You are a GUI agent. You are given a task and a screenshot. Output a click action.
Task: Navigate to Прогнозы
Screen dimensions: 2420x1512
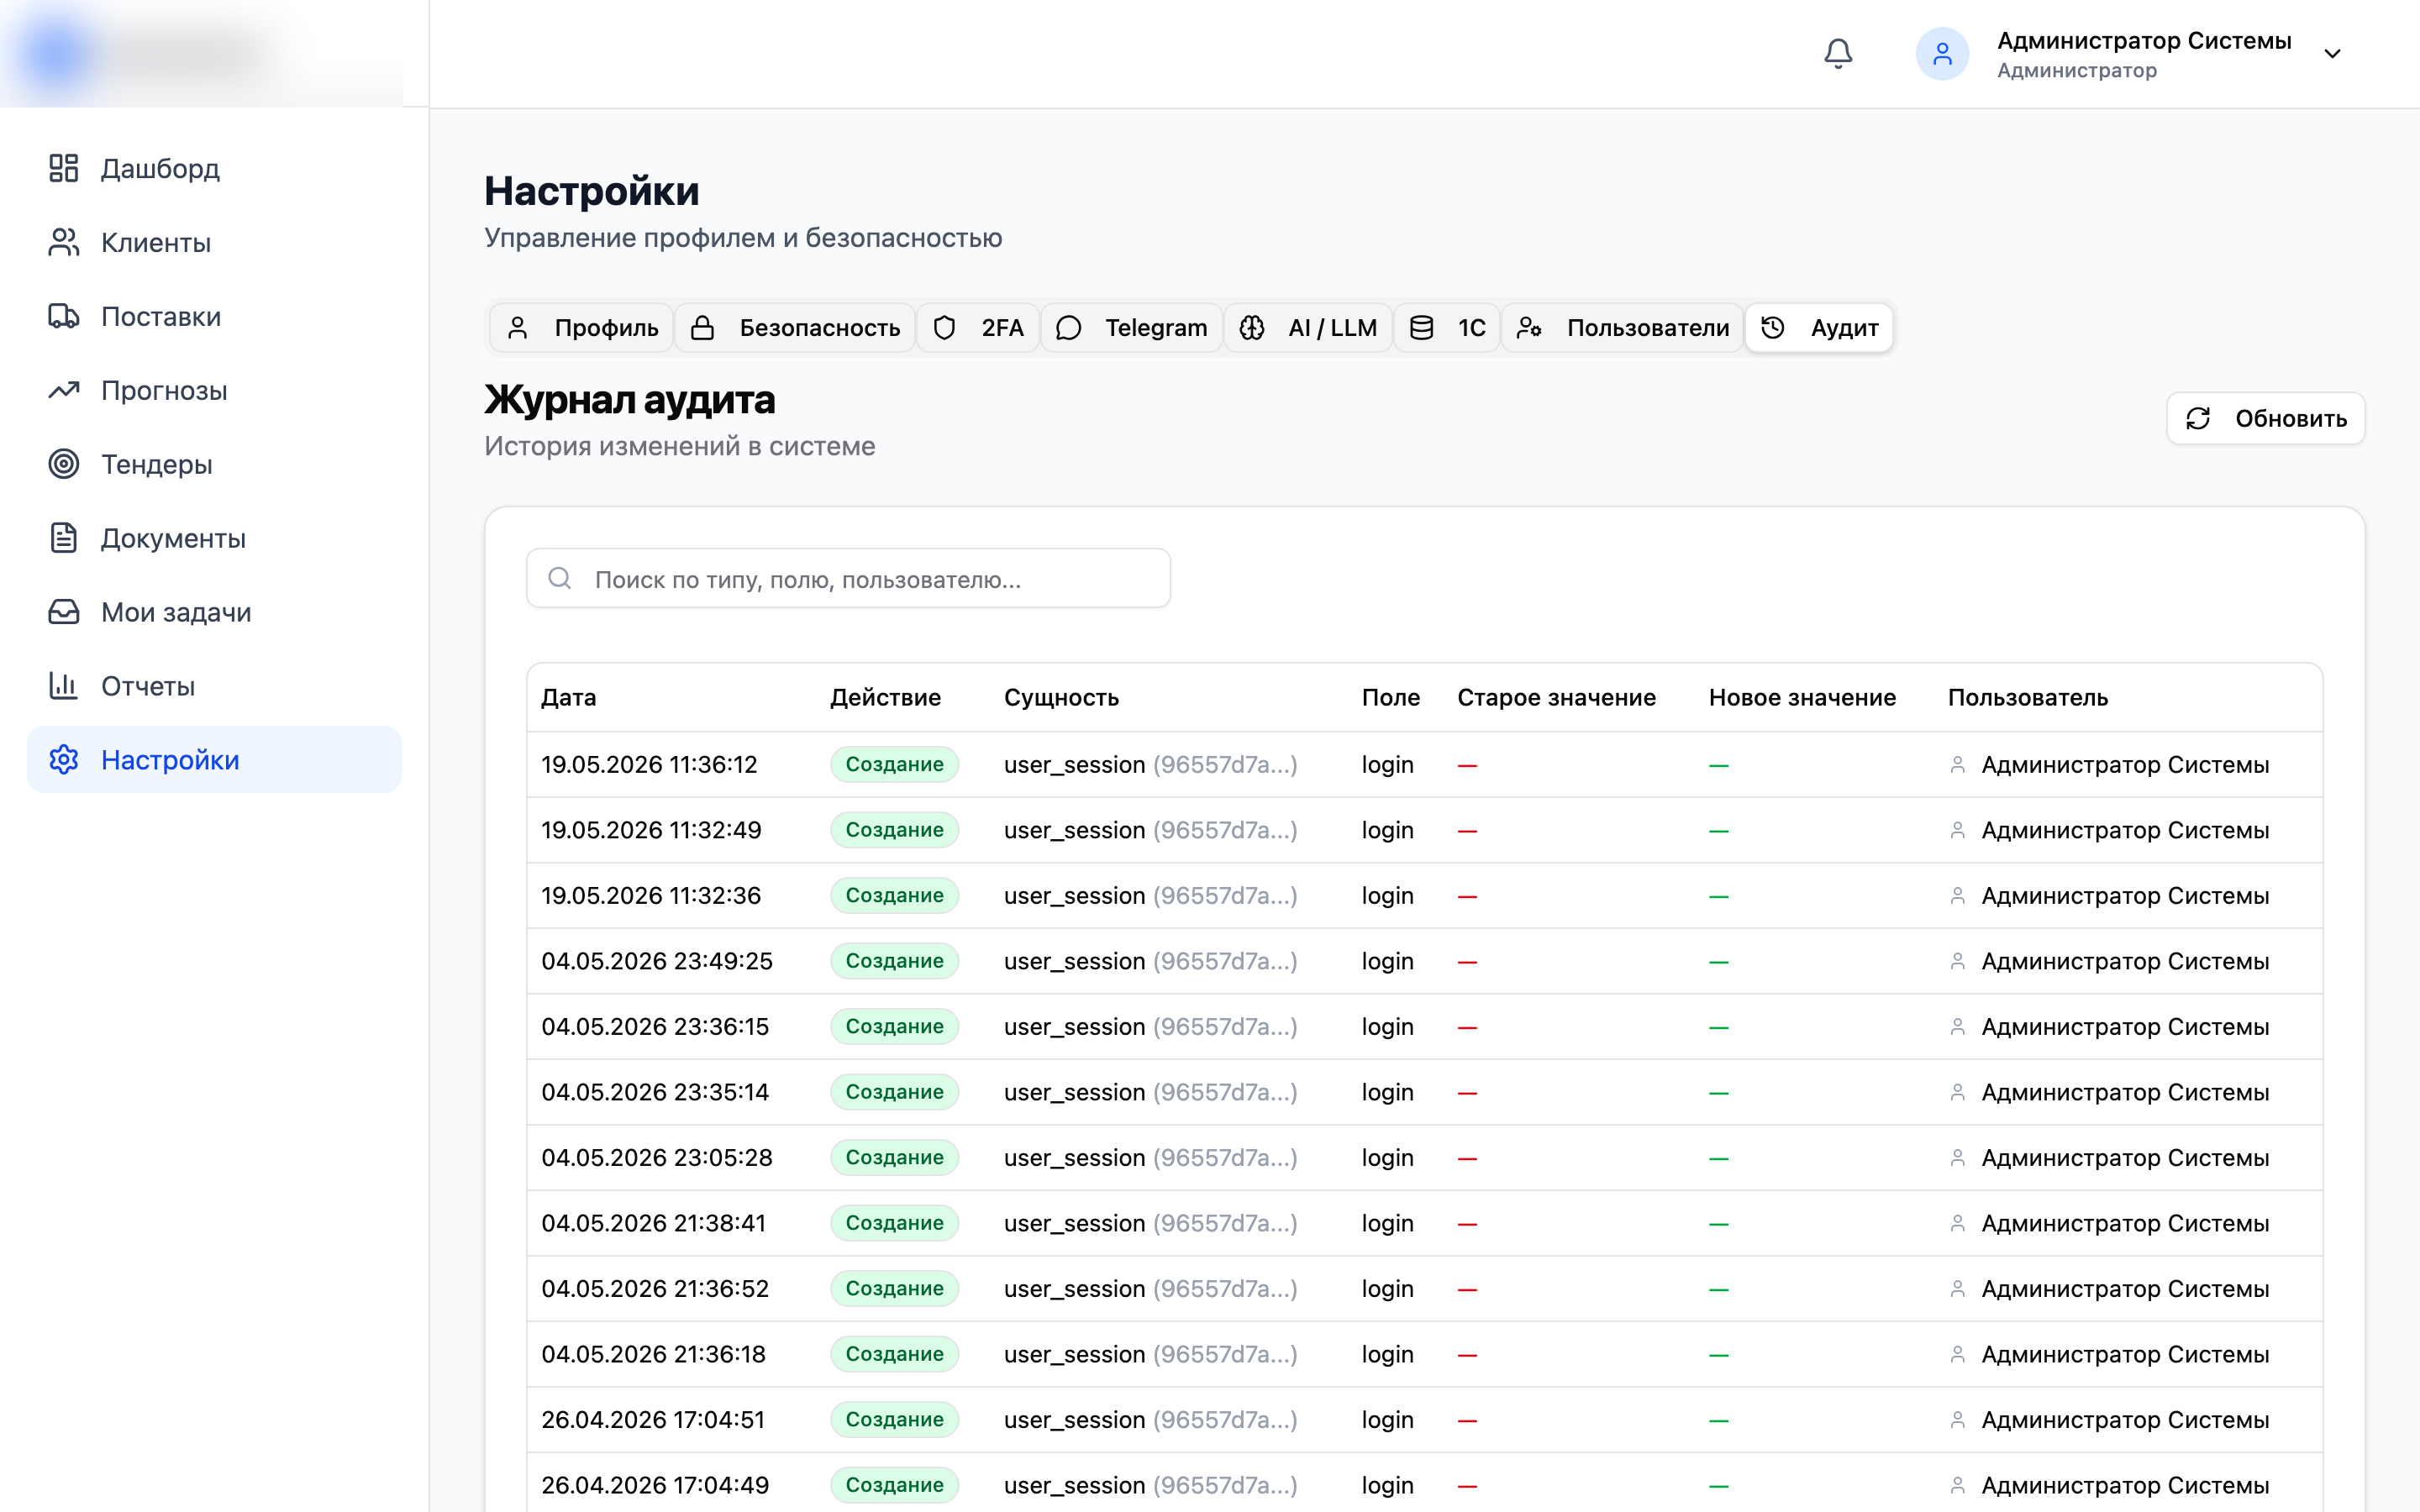(214, 390)
